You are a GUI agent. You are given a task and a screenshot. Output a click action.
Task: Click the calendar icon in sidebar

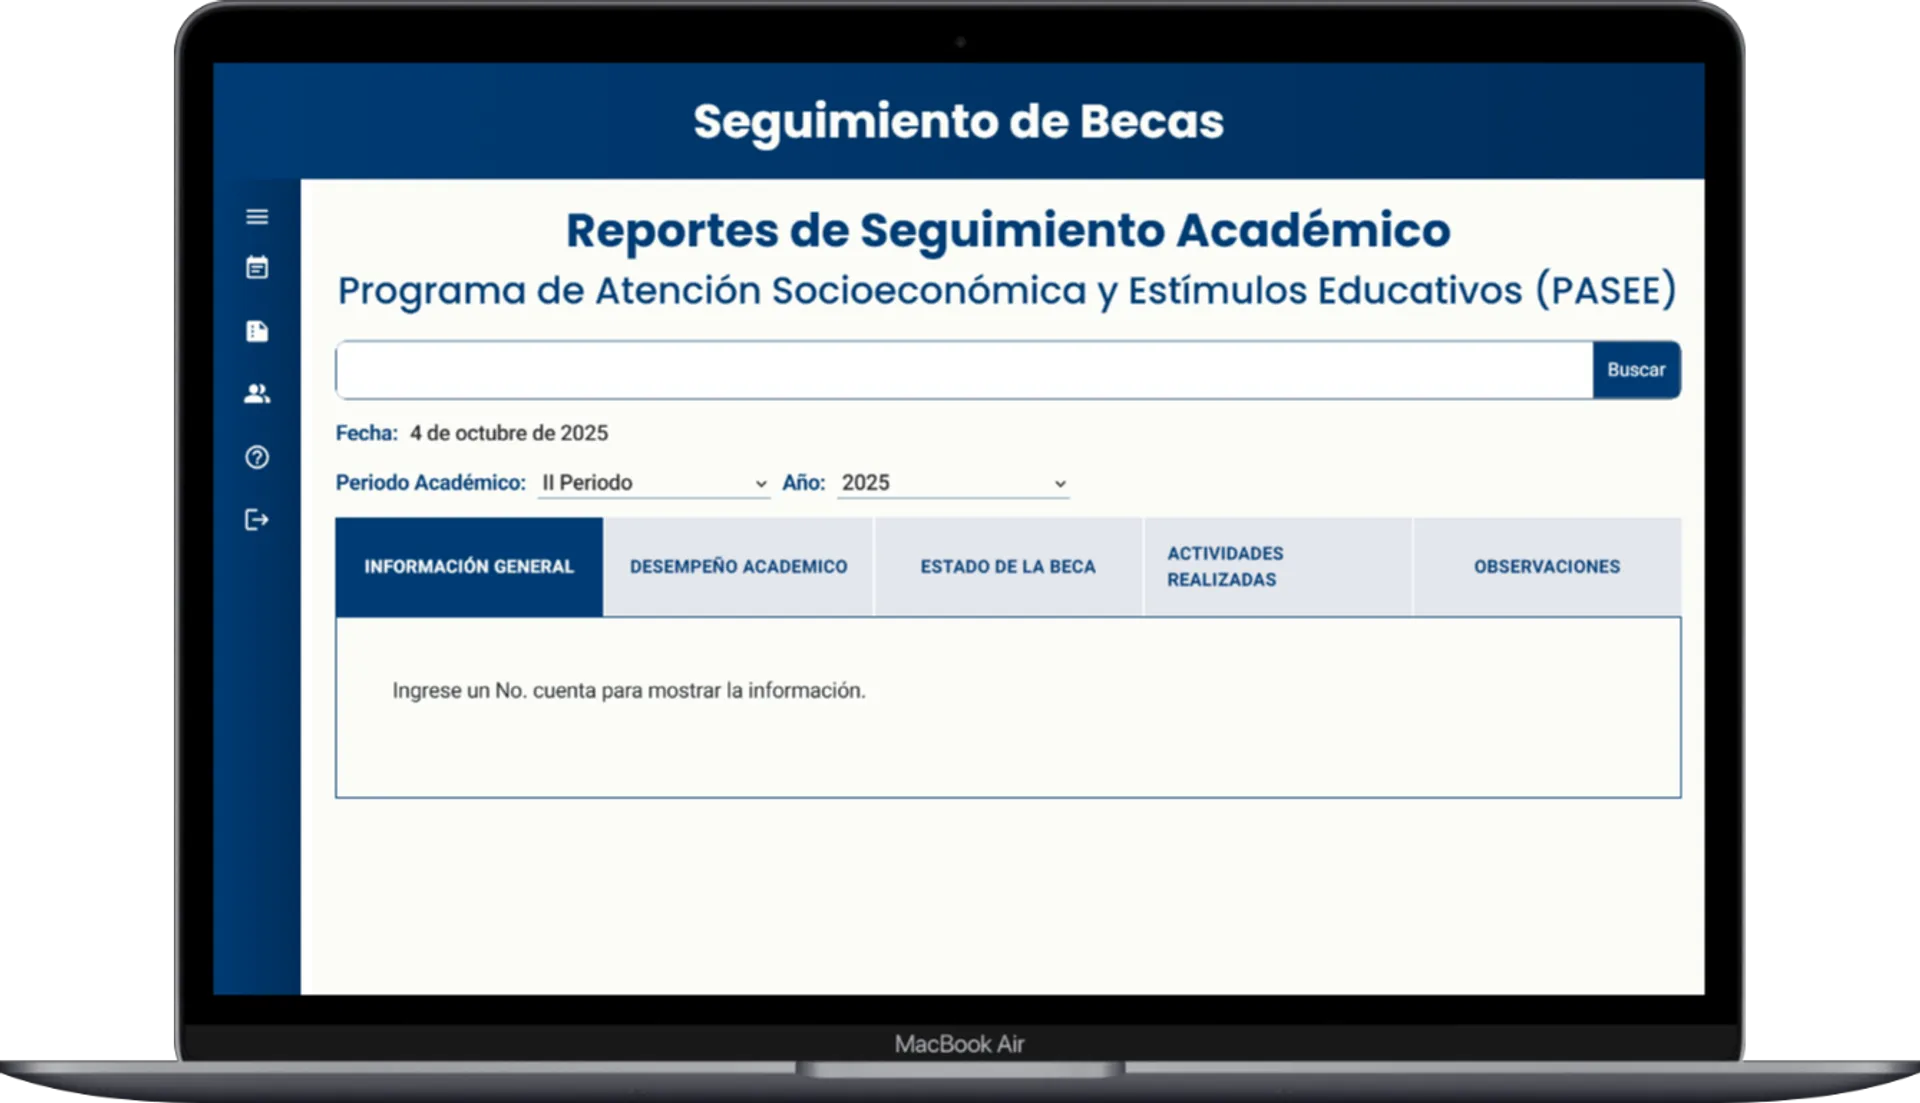[257, 268]
